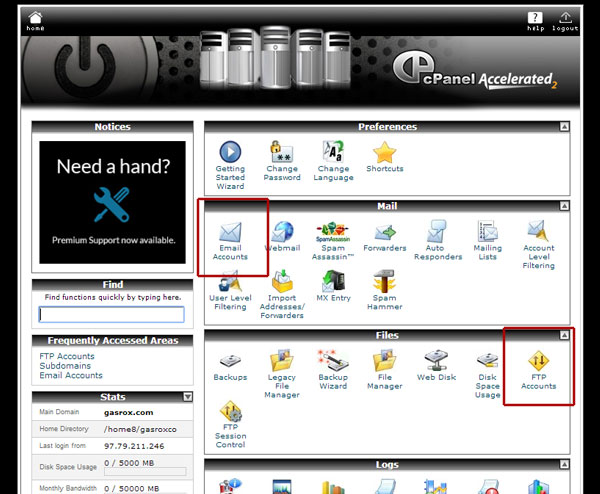Go to the cPanel home icon
Screen dimensions: 600x494
tap(35, 21)
